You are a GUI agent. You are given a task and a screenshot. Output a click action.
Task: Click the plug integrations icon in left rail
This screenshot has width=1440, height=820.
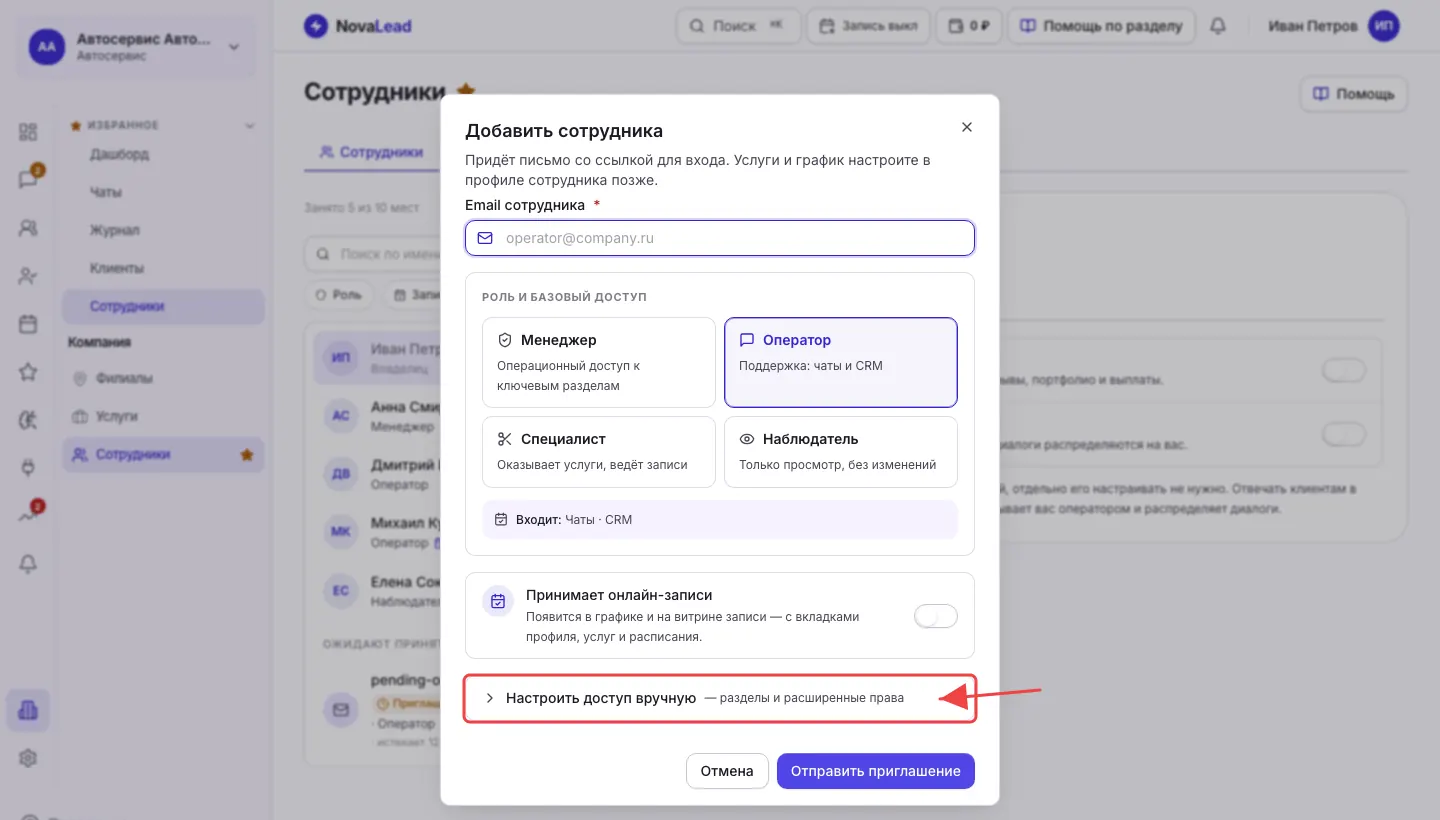[x=28, y=467]
